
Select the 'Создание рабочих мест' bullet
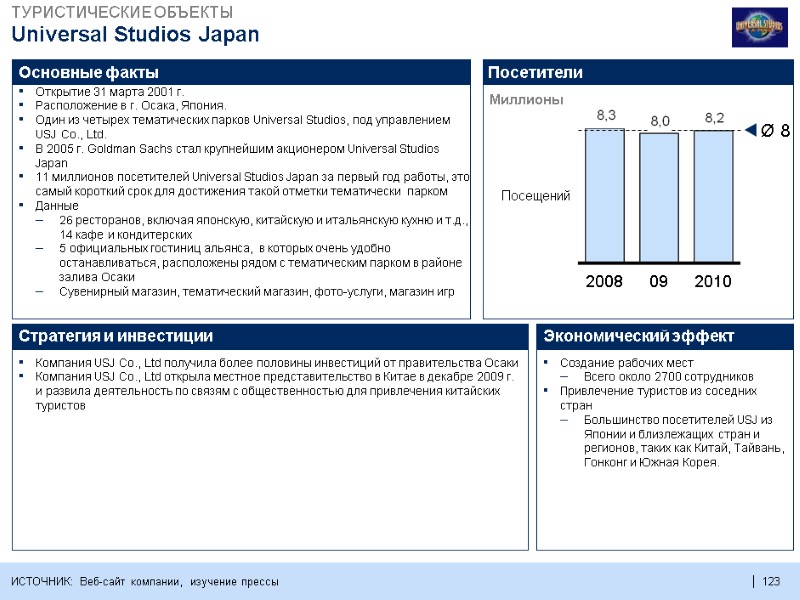coord(627,363)
